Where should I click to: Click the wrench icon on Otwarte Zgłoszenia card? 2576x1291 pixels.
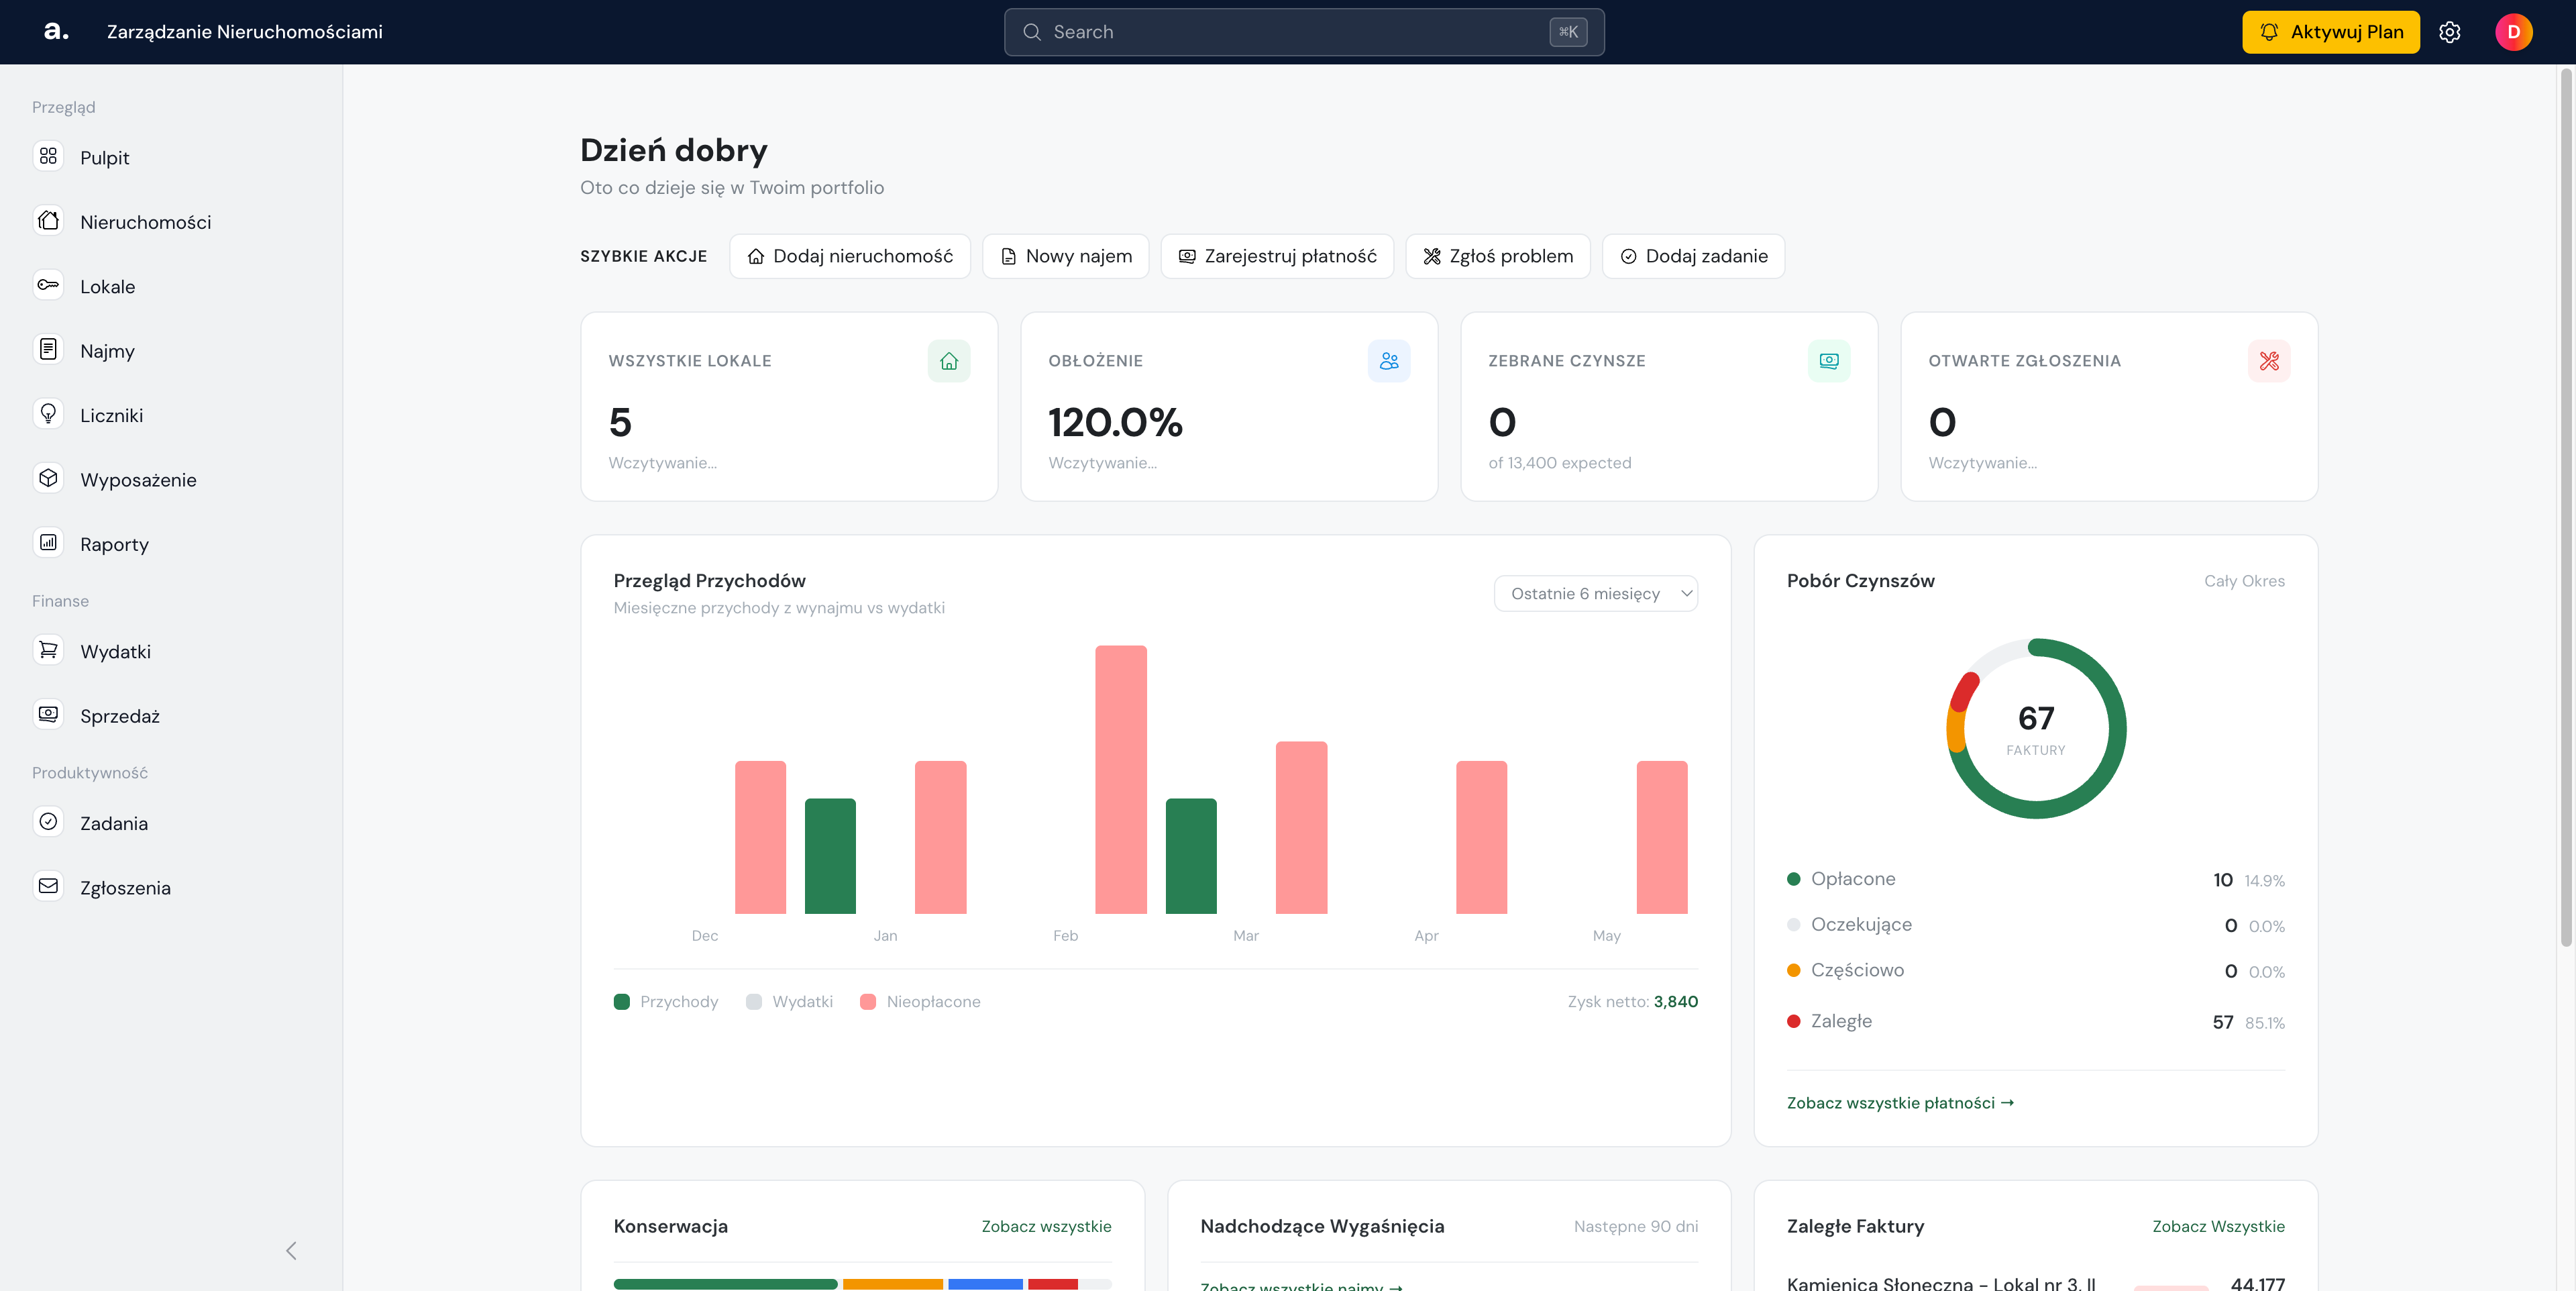tap(2268, 361)
